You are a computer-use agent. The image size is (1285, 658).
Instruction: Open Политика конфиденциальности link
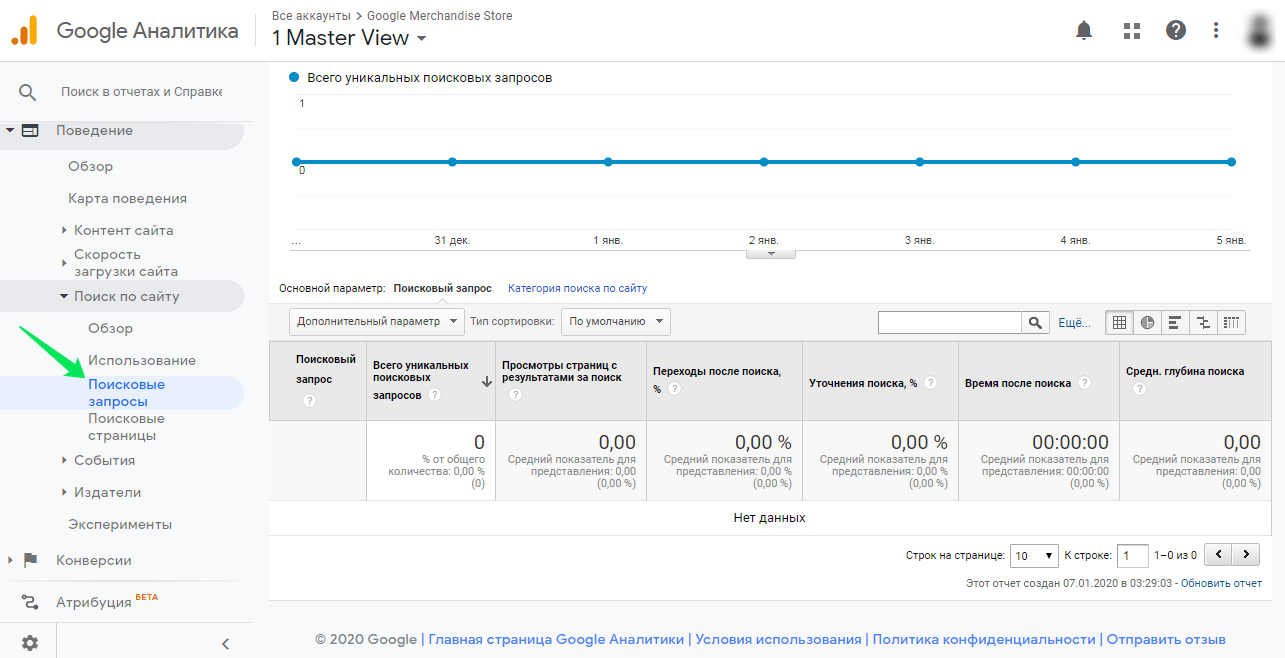[983, 639]
